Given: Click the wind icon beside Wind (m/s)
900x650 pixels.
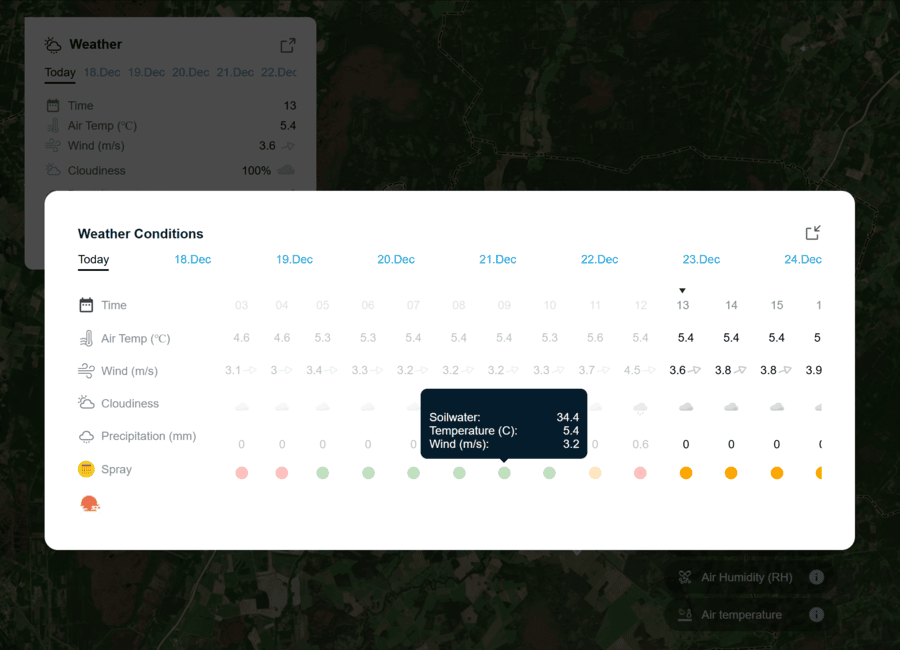Looking at the screenshot, I should (x=86, y=371).
